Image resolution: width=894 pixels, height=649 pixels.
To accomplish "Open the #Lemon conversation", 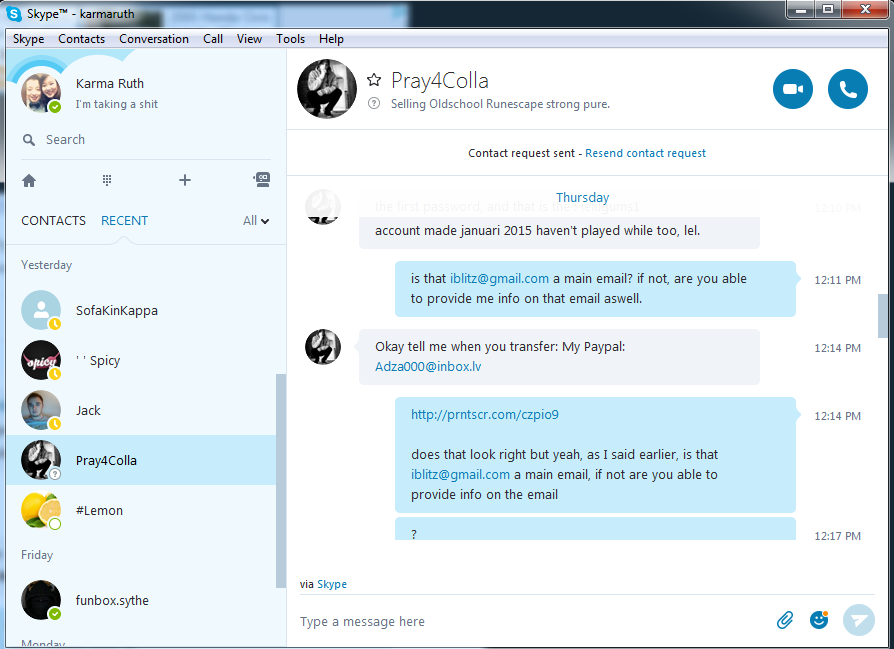I will click(141, 510).
